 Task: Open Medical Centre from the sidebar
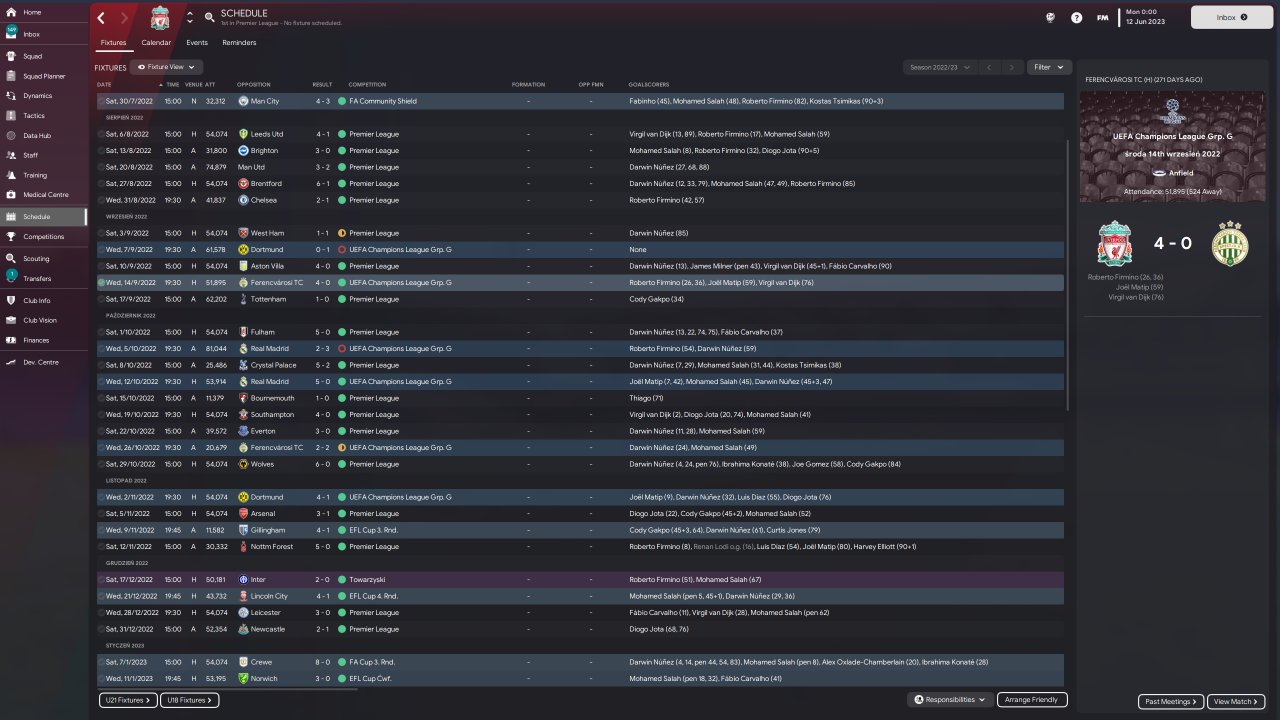(x=46, y=194)
